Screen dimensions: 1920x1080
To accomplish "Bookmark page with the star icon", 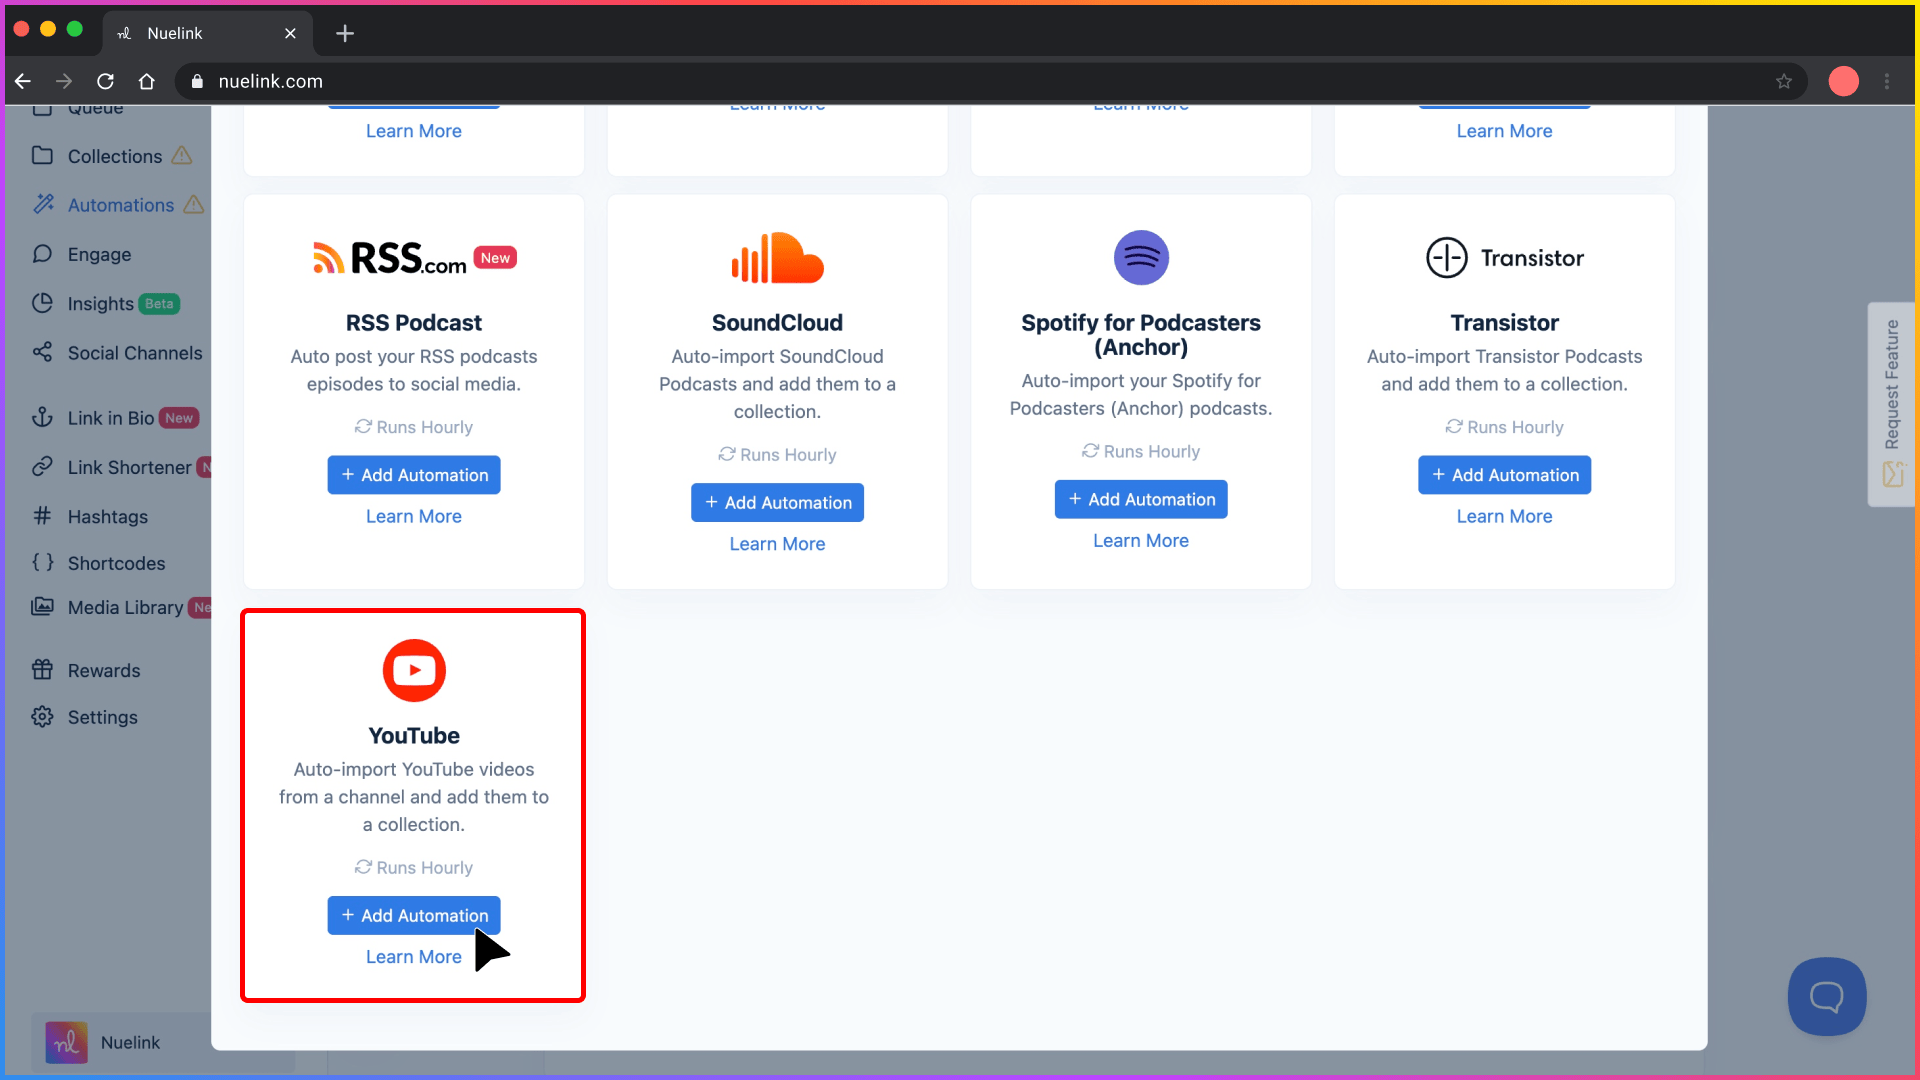I will click(1784, 81).
